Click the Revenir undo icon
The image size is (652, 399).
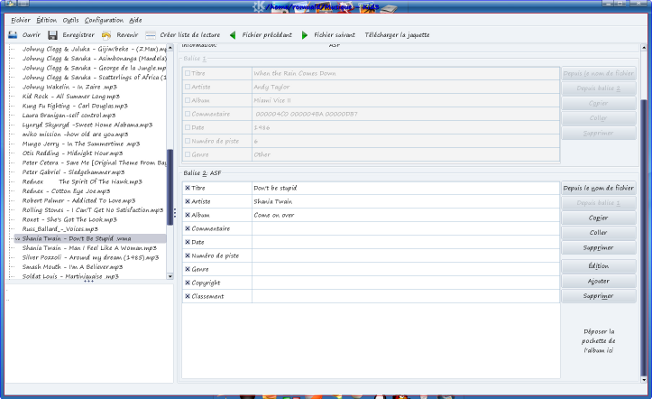pyautogui.click(x=106, y=35)
